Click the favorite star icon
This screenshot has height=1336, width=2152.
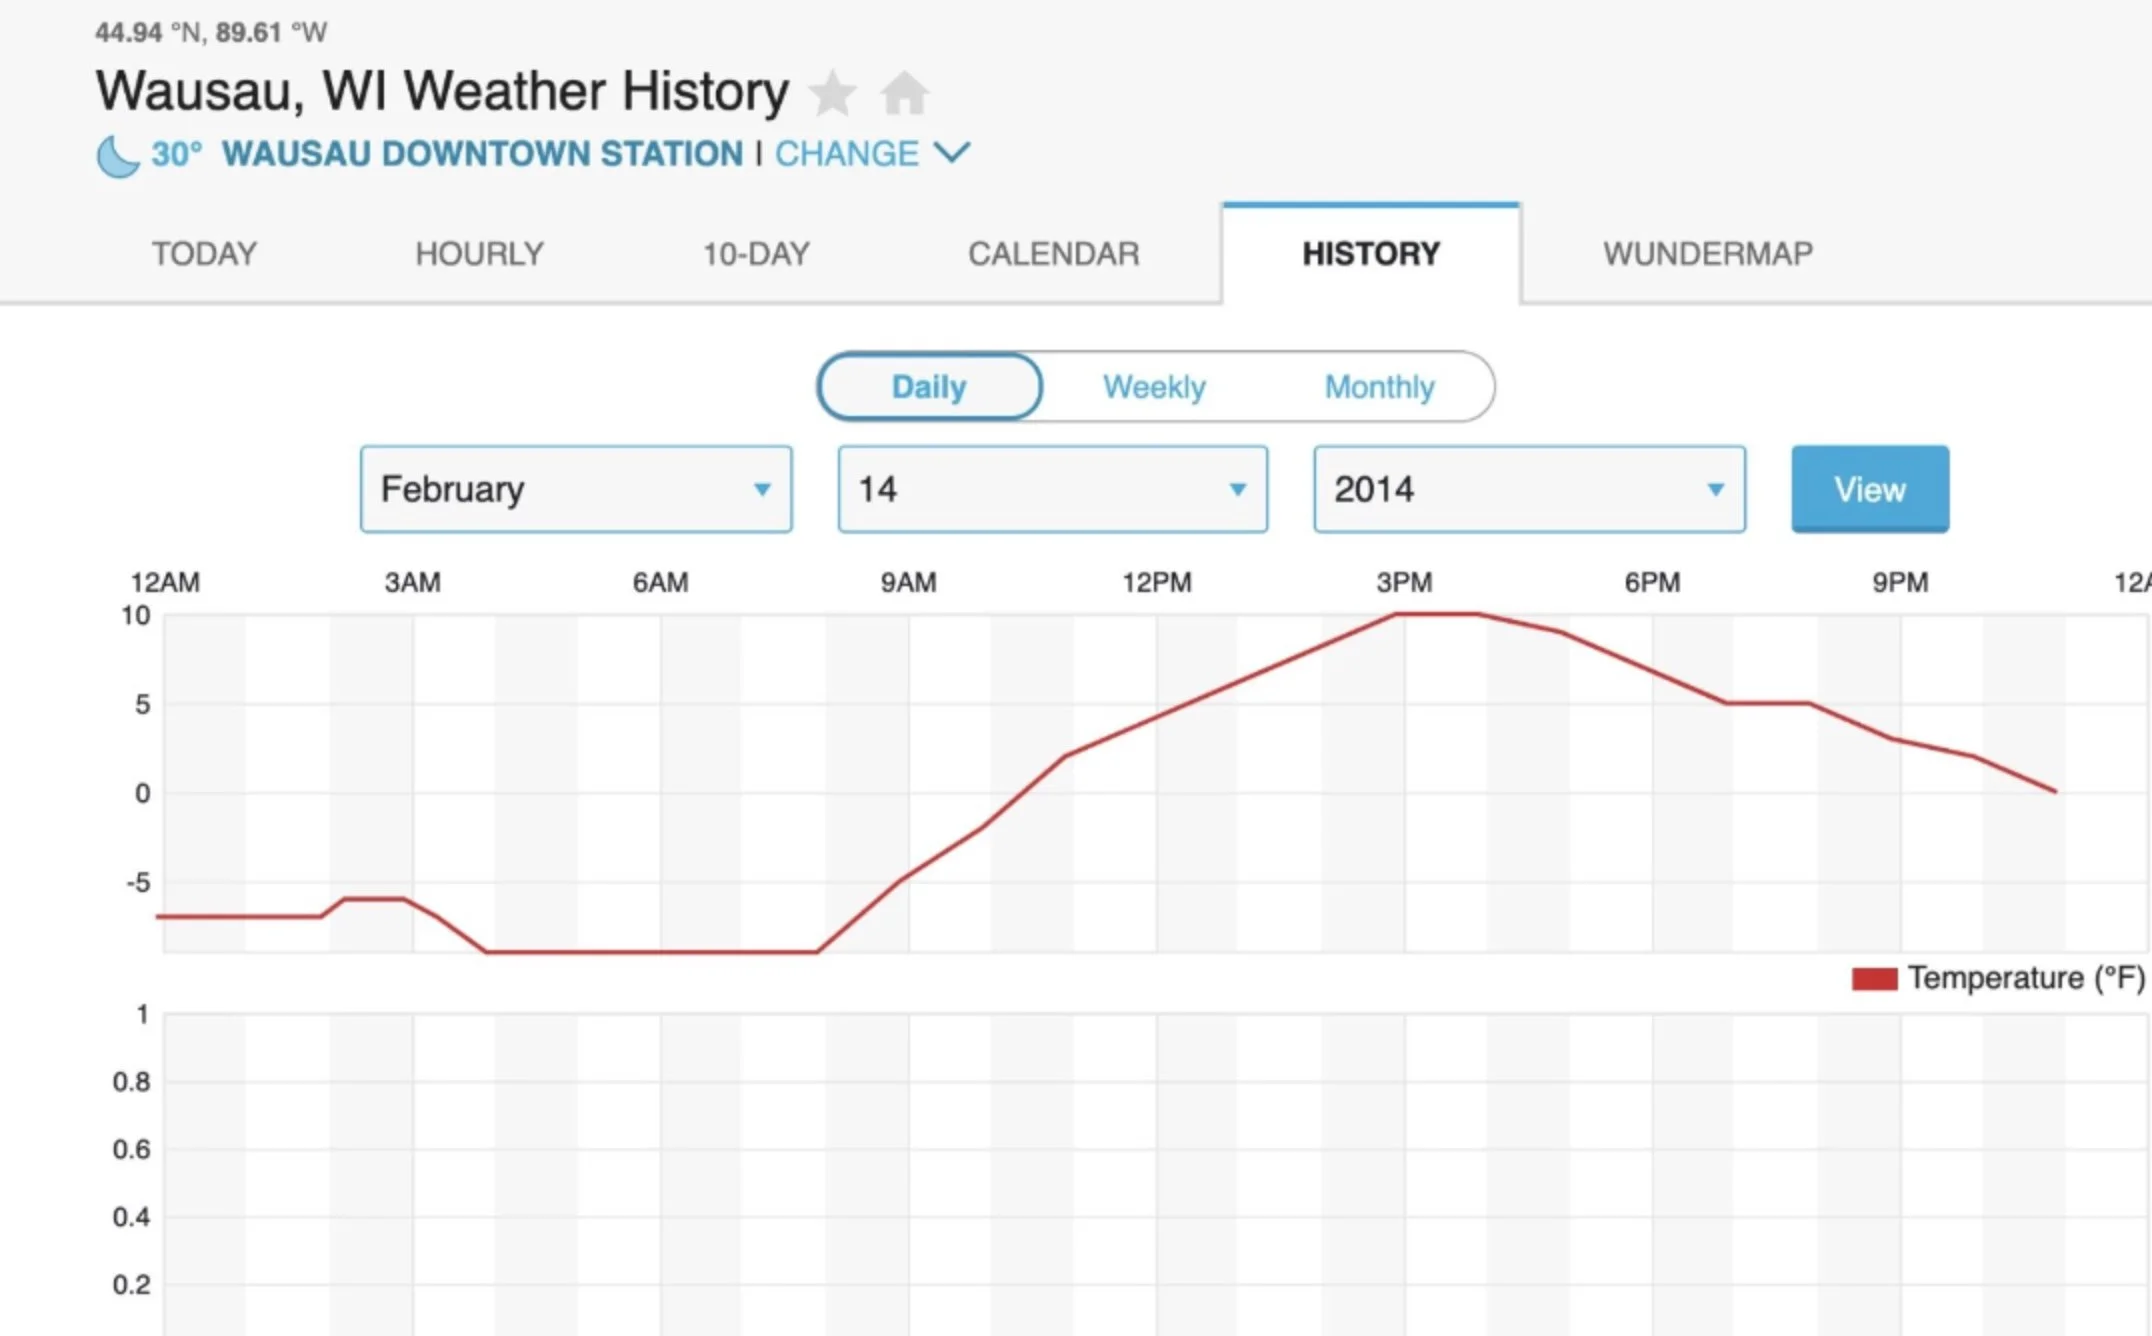(x=832, y=94)
